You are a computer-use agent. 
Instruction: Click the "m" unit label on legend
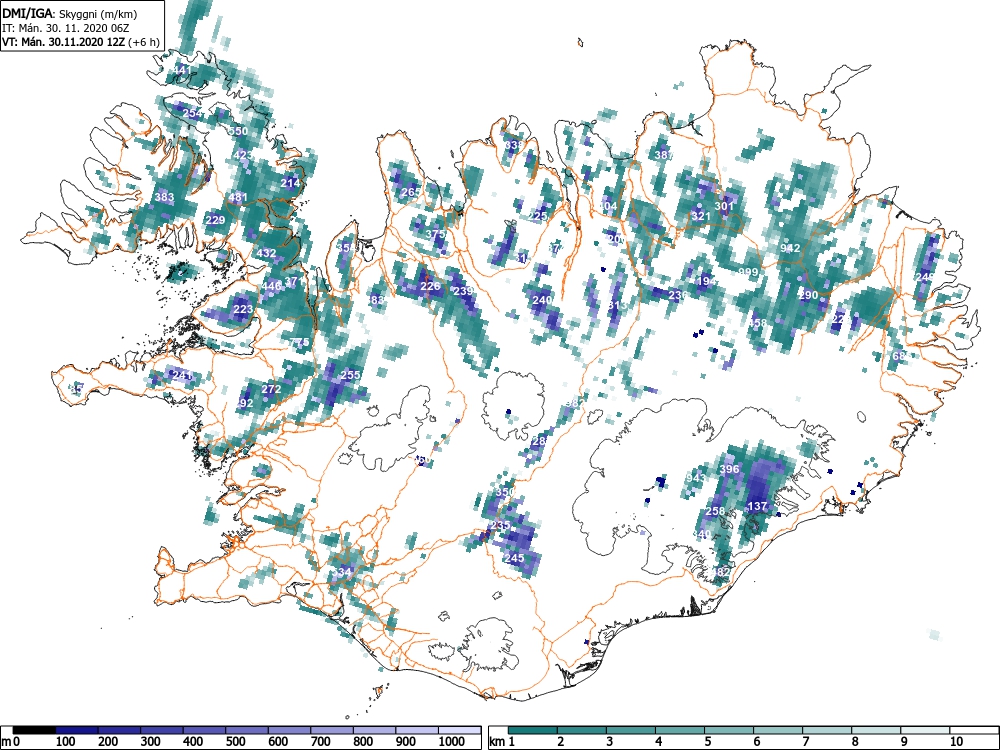7,742
